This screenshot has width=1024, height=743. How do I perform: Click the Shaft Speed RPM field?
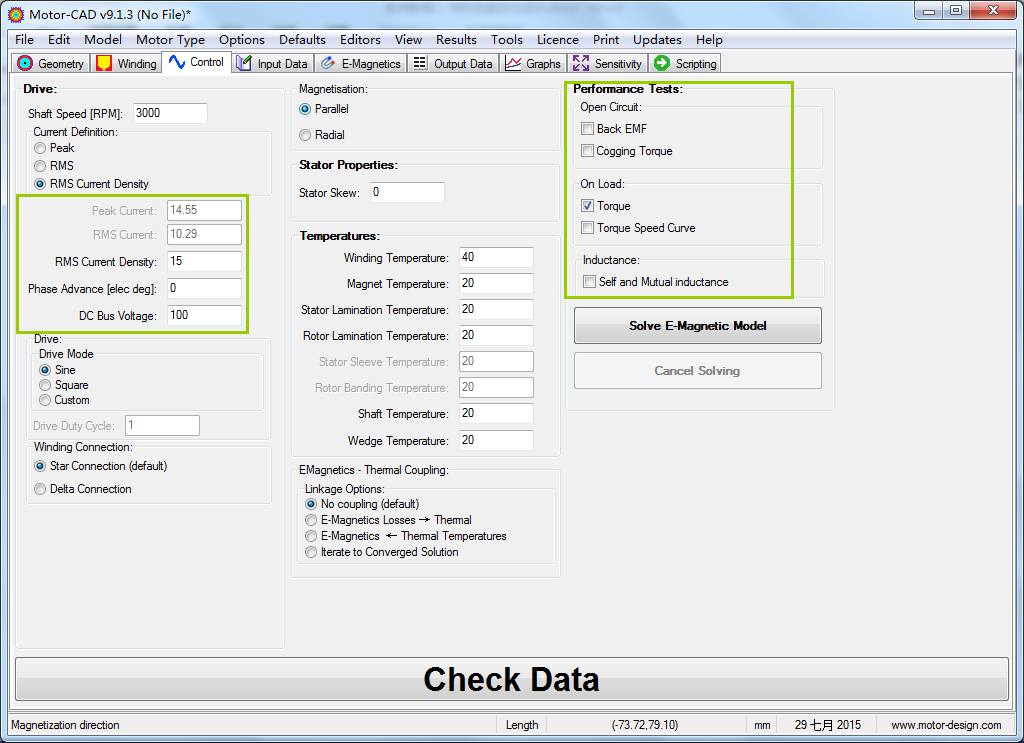point(169,113)
